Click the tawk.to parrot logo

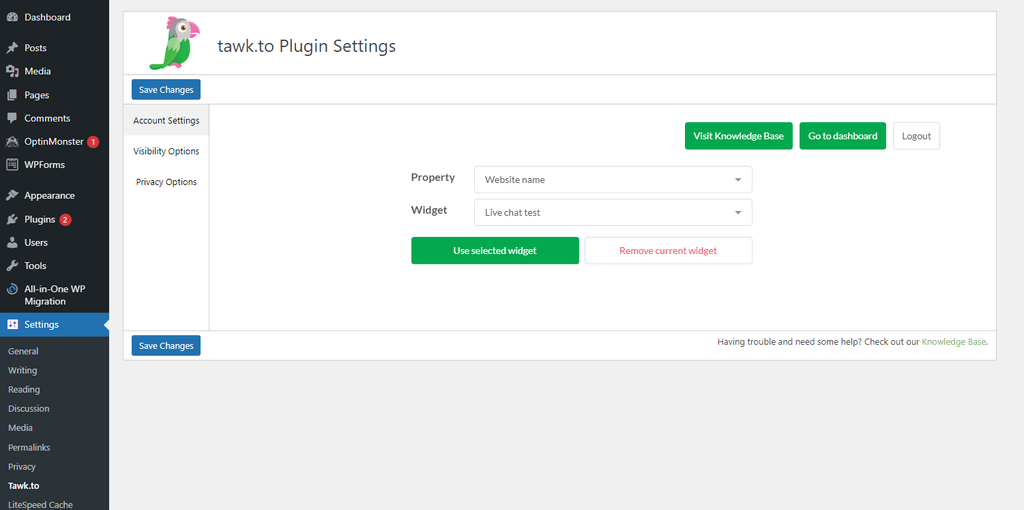[174, 43]
